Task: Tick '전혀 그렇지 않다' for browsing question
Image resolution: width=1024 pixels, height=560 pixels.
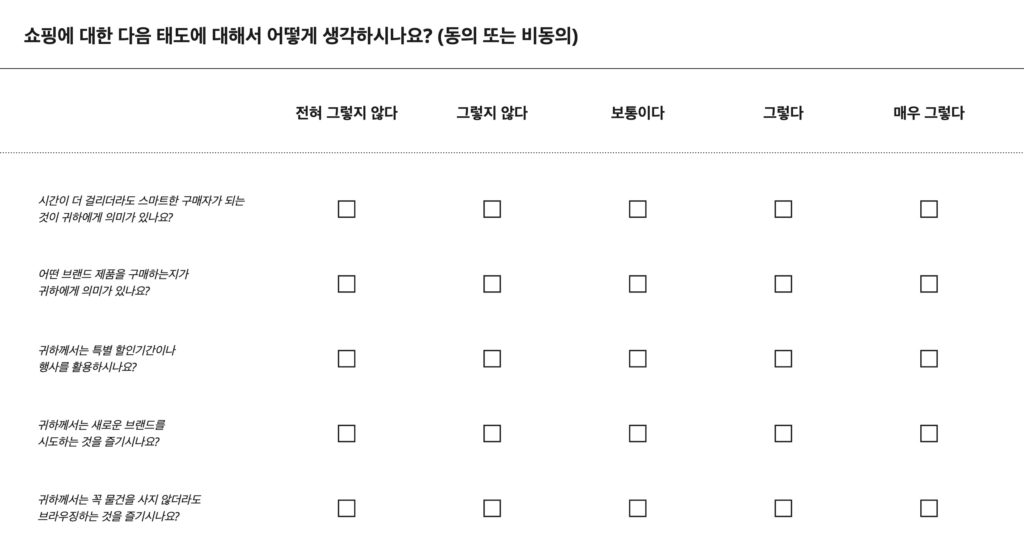Action: click(346, 508)
